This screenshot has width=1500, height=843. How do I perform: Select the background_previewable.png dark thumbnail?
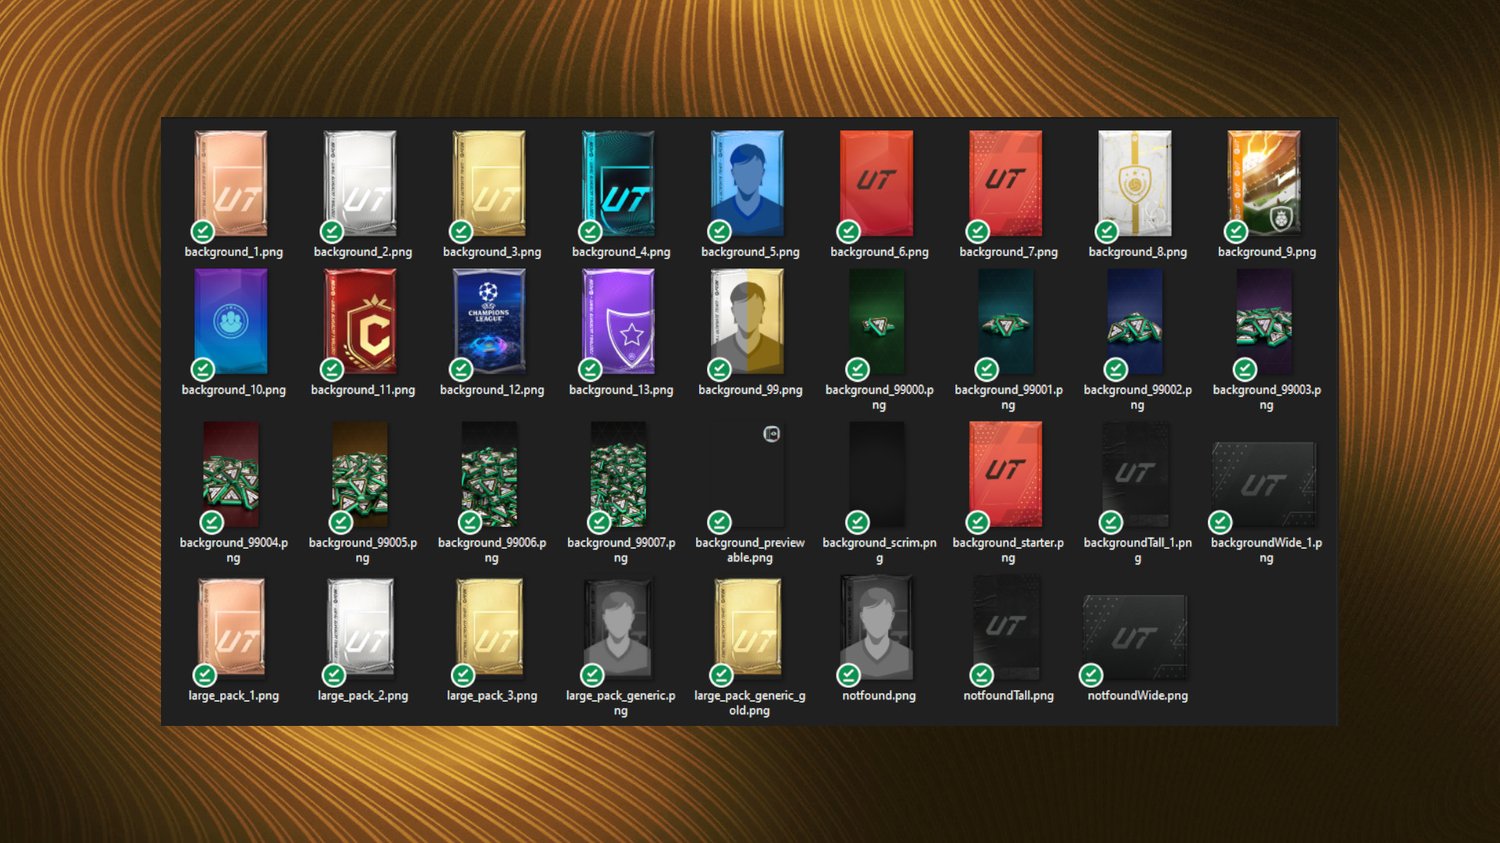[747, 475]
